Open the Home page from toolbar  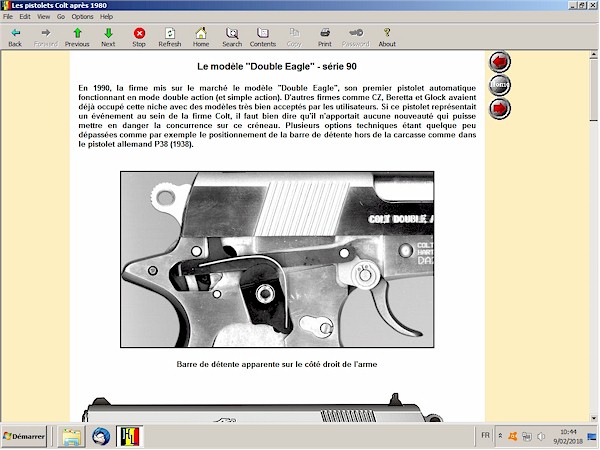[x=201, y=37]
